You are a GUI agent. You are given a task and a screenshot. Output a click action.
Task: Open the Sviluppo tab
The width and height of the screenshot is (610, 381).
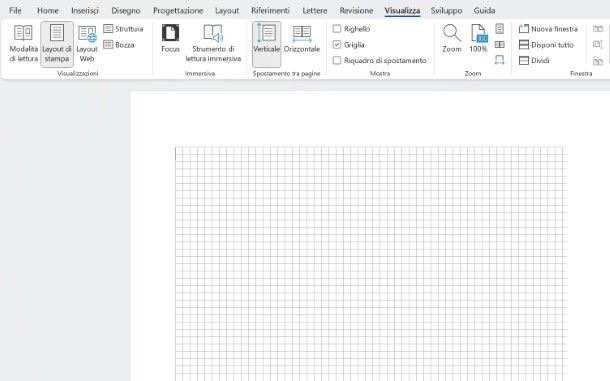pyautogui.click(x=446, y=11)
